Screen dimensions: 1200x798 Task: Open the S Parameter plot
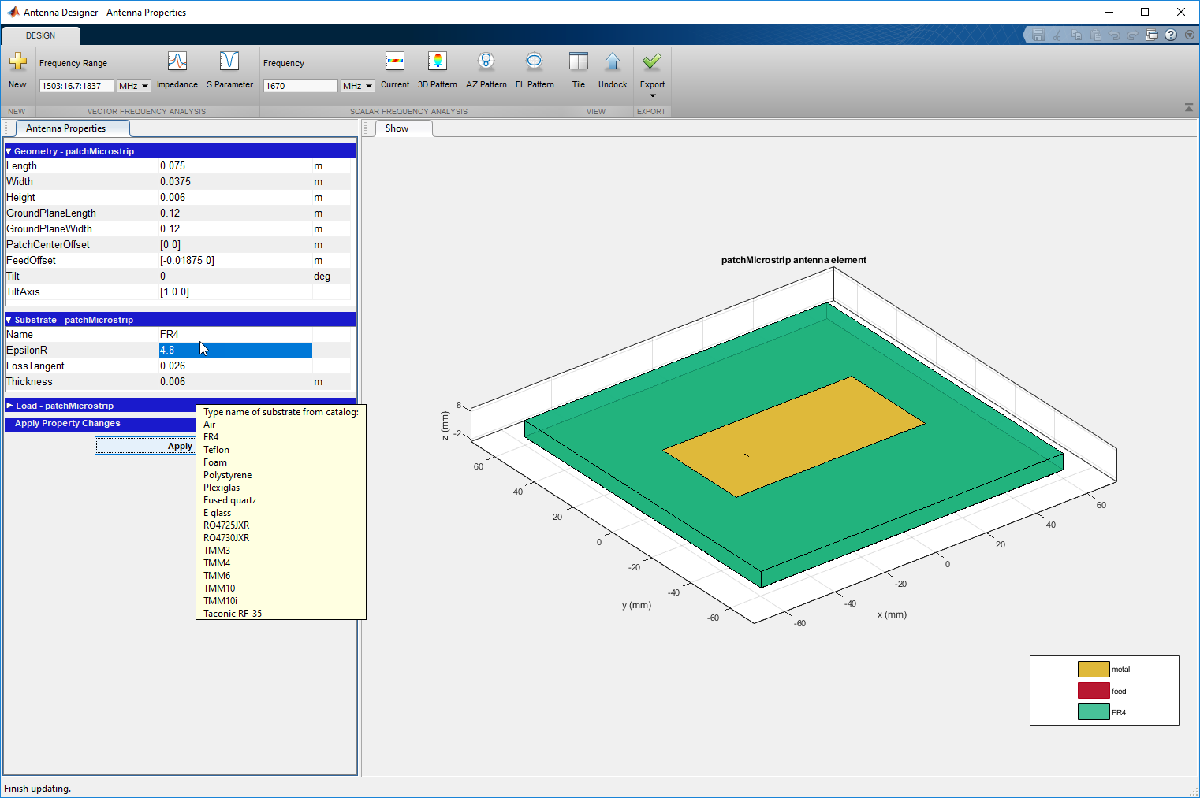(229, 62)
